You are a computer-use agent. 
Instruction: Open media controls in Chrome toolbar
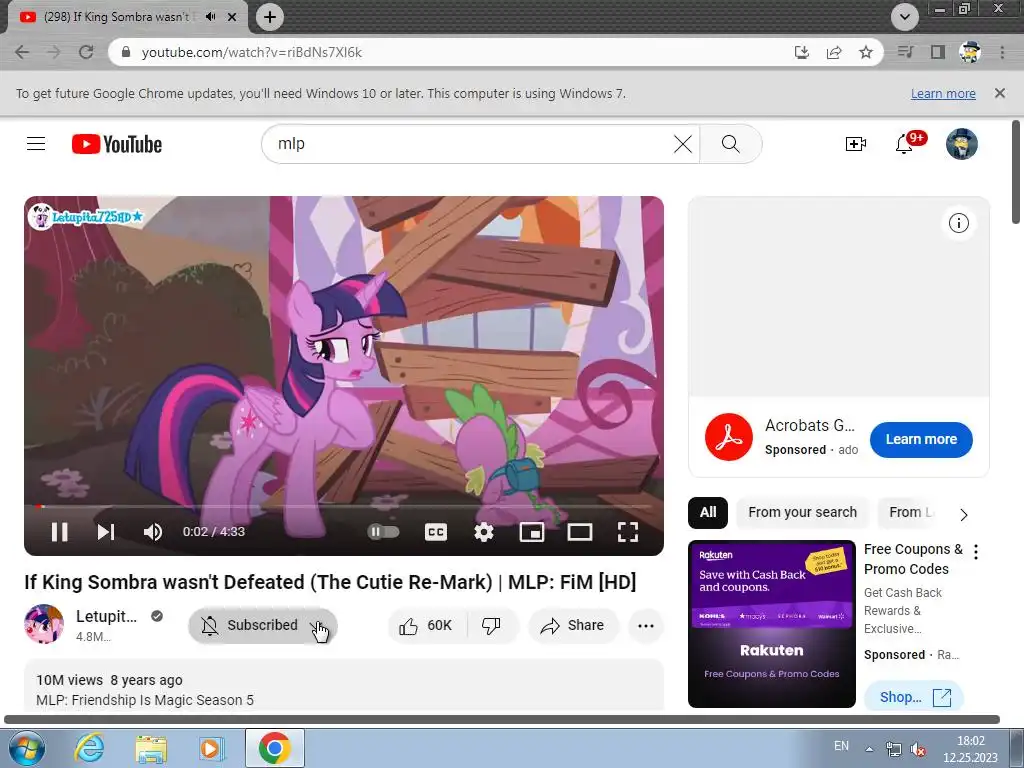pyautogui.click(x=905, y=52)
